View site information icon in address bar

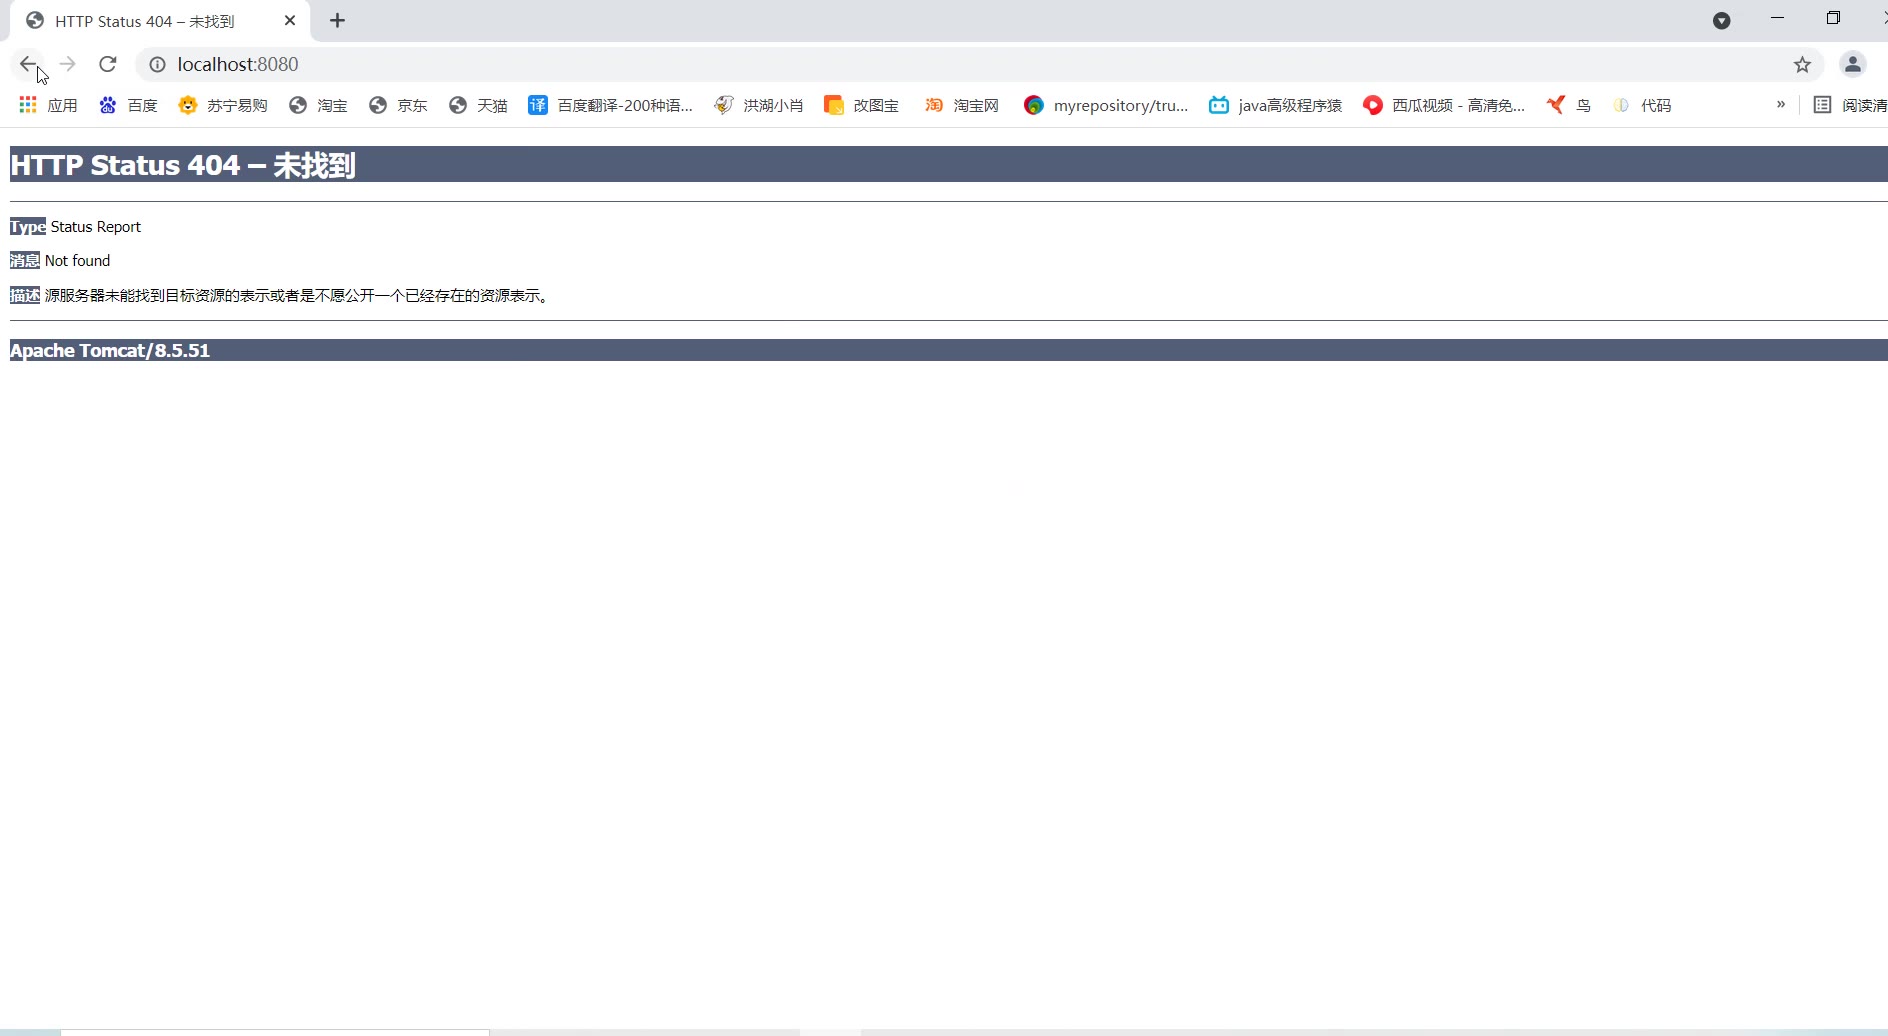click(x=157, y=64)
